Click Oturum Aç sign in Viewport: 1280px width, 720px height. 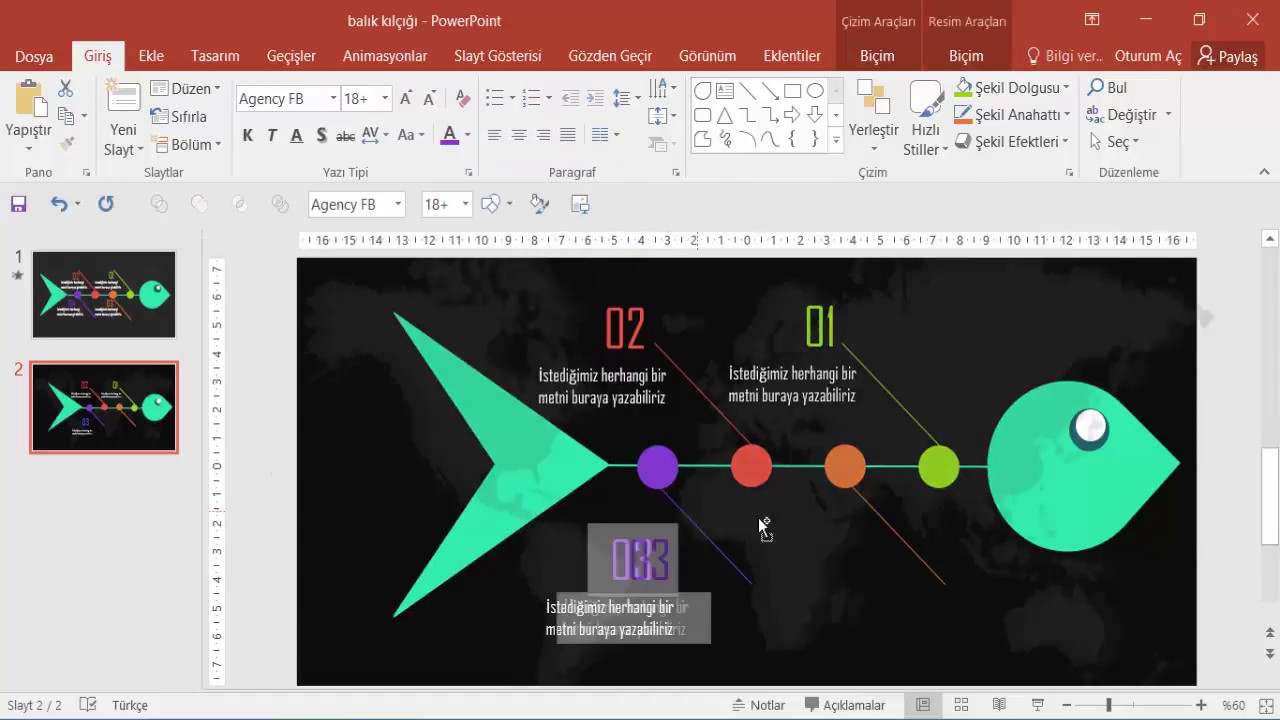coord(1148,56)
